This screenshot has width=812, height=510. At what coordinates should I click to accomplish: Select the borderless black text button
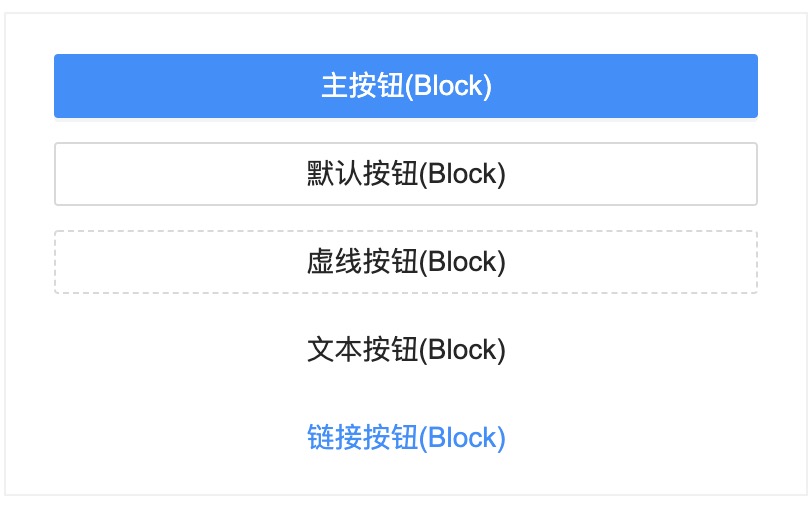[406, 350]
